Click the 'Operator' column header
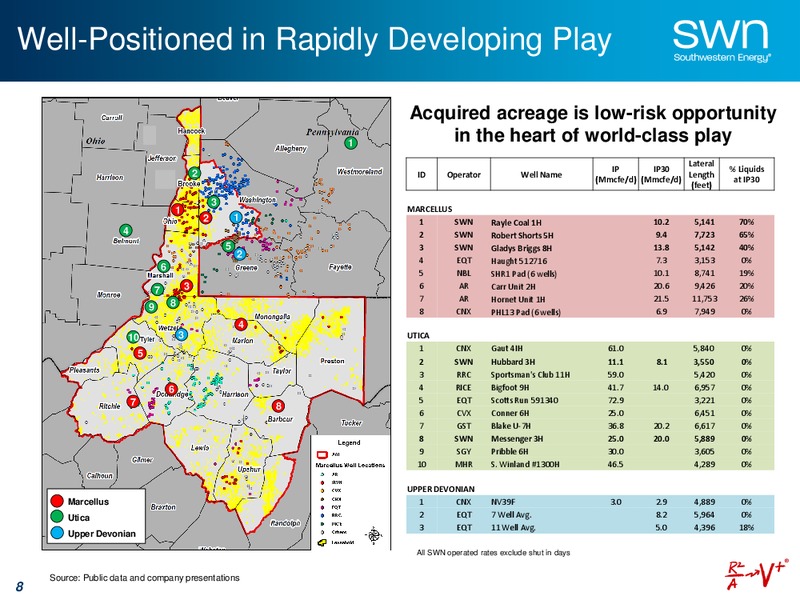 pos(463,174)
